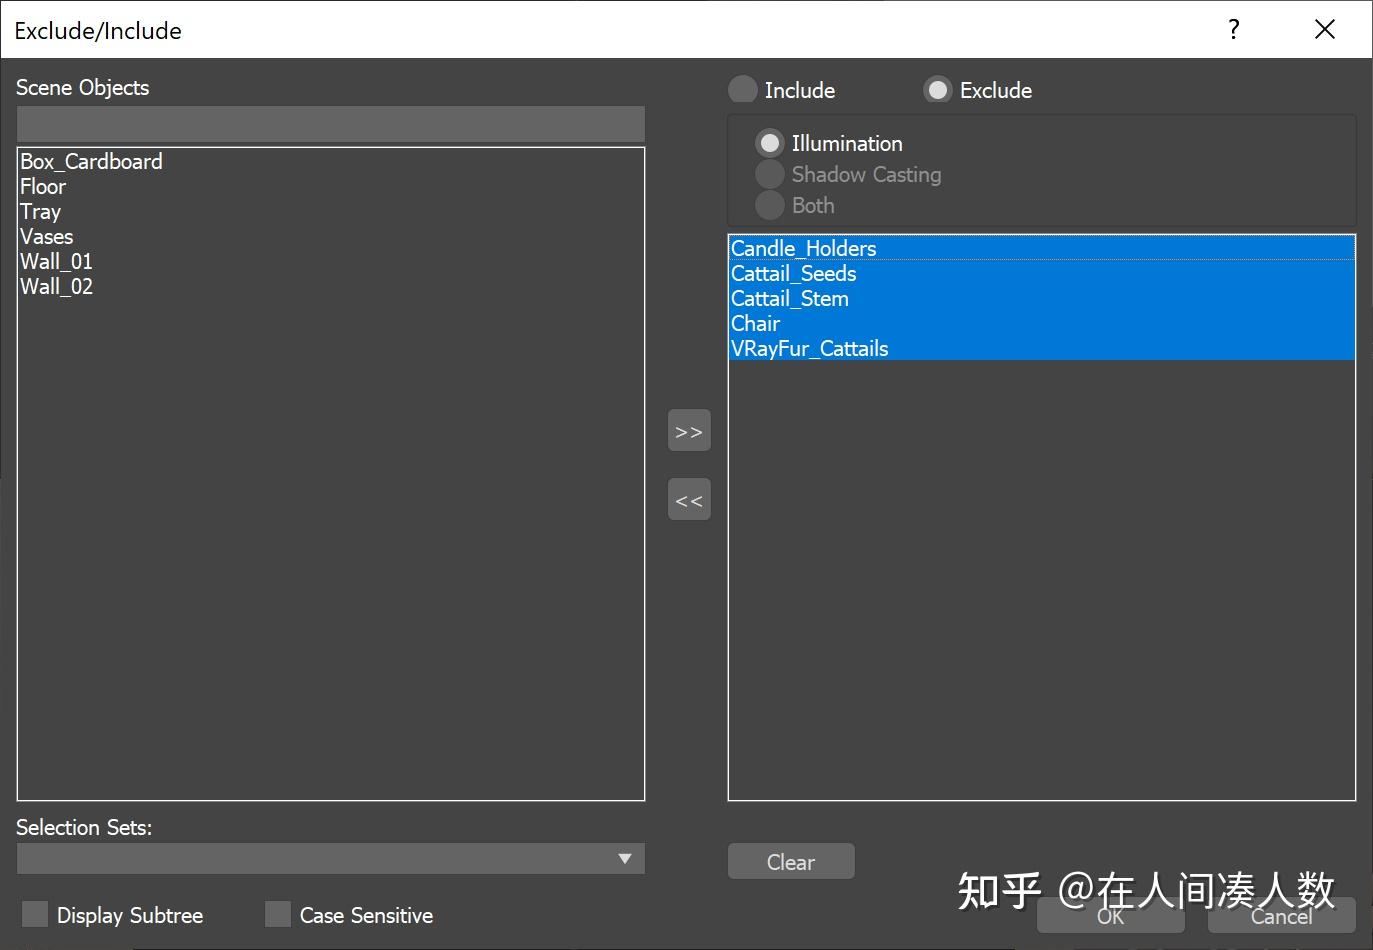Select Box_Cardboard in Scene Objects
Screen dimensions: 1373x950
point(90,161)
